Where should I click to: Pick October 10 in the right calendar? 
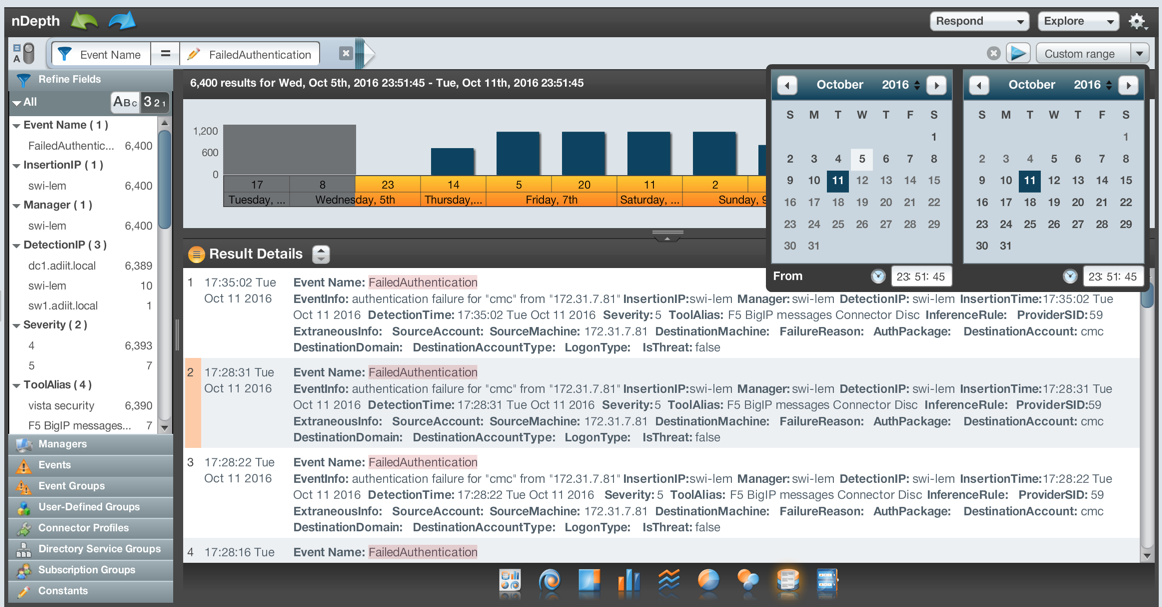pyautogui.click(x=1006, y=180)
